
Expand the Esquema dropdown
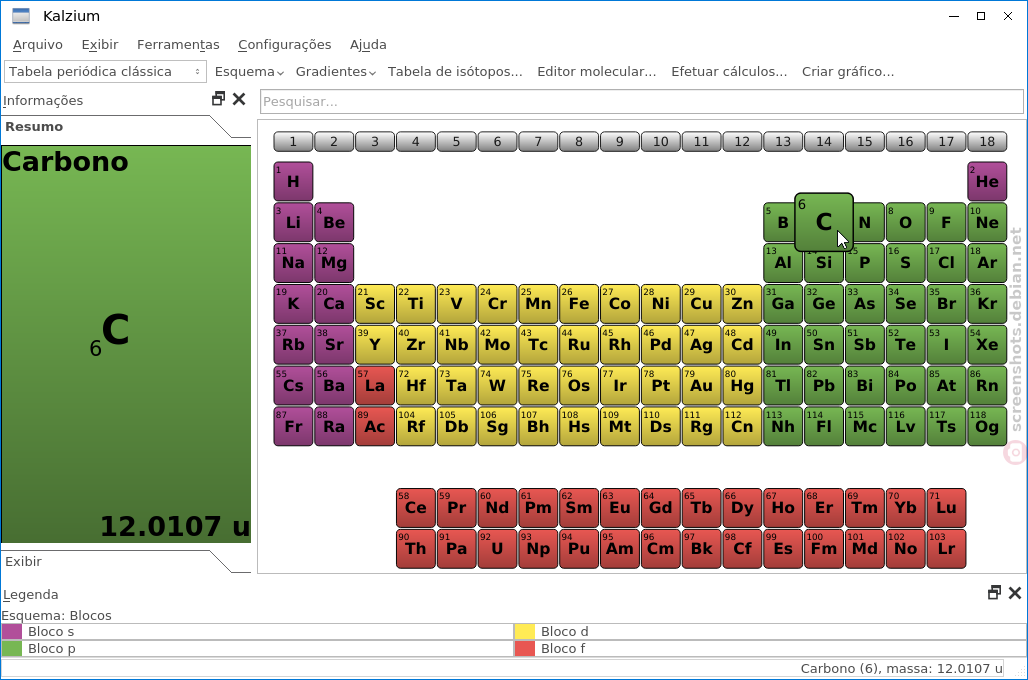tap(249, 71)
